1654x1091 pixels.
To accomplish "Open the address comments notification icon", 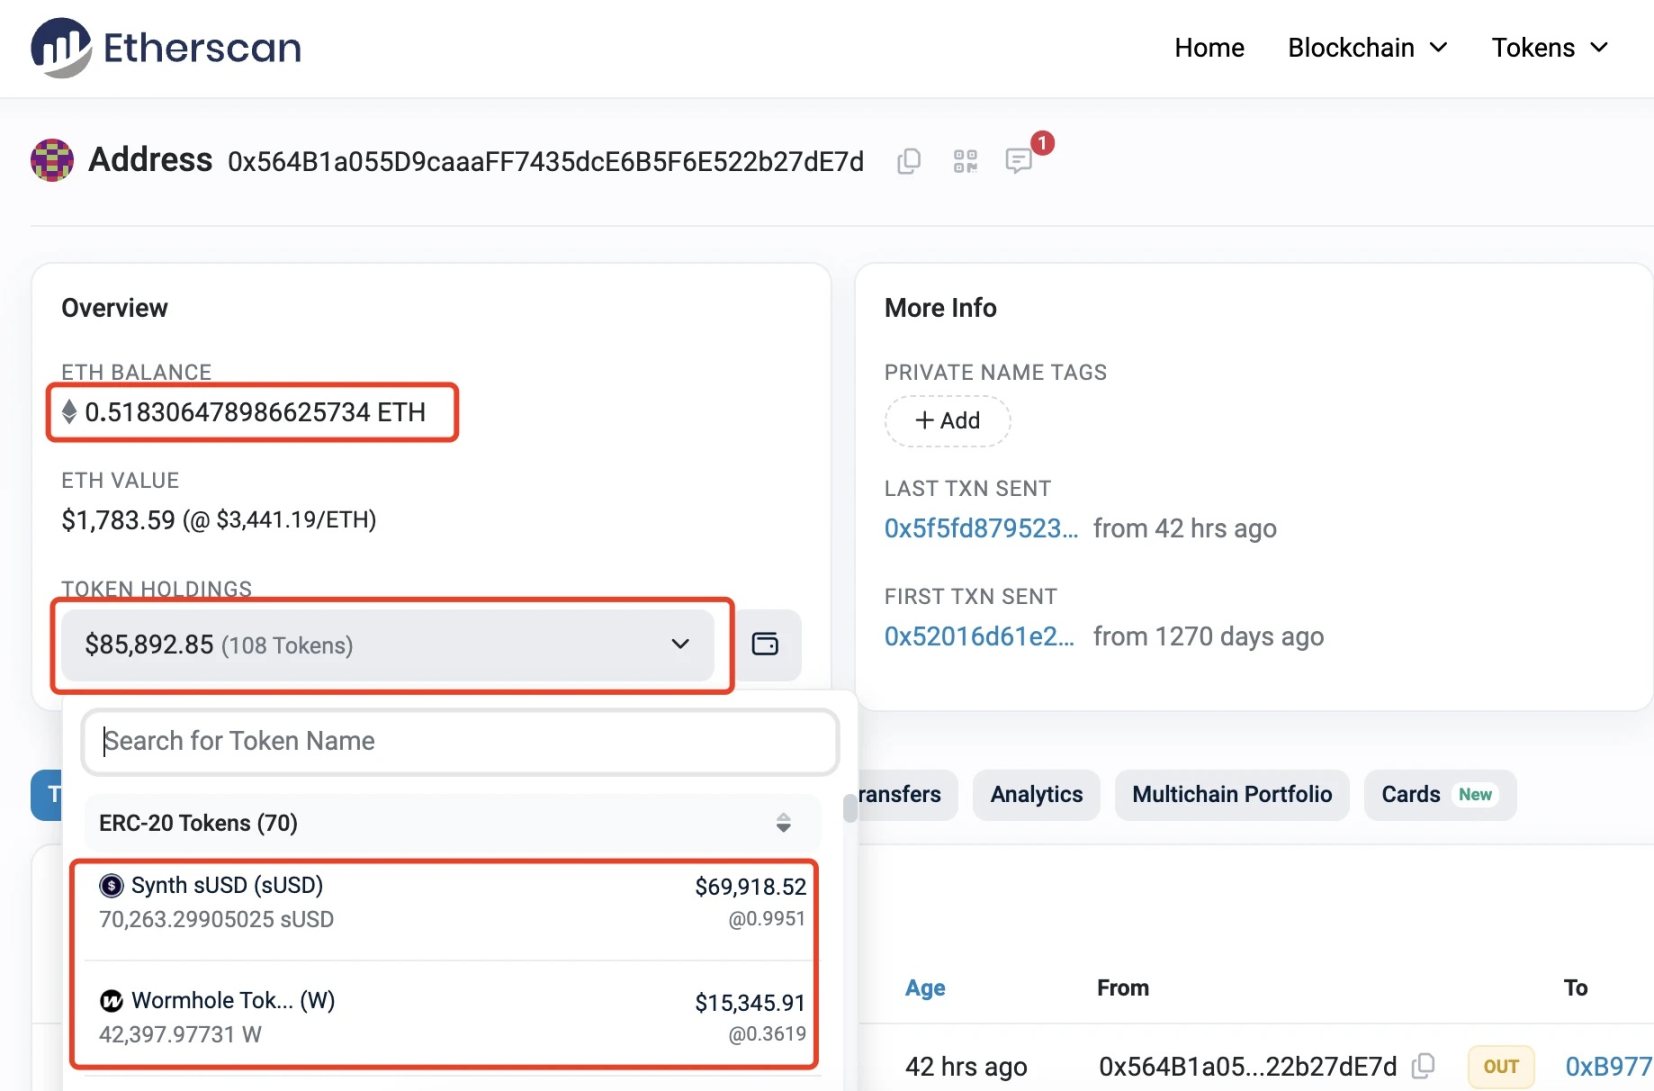I will [x=1019, y=161].
